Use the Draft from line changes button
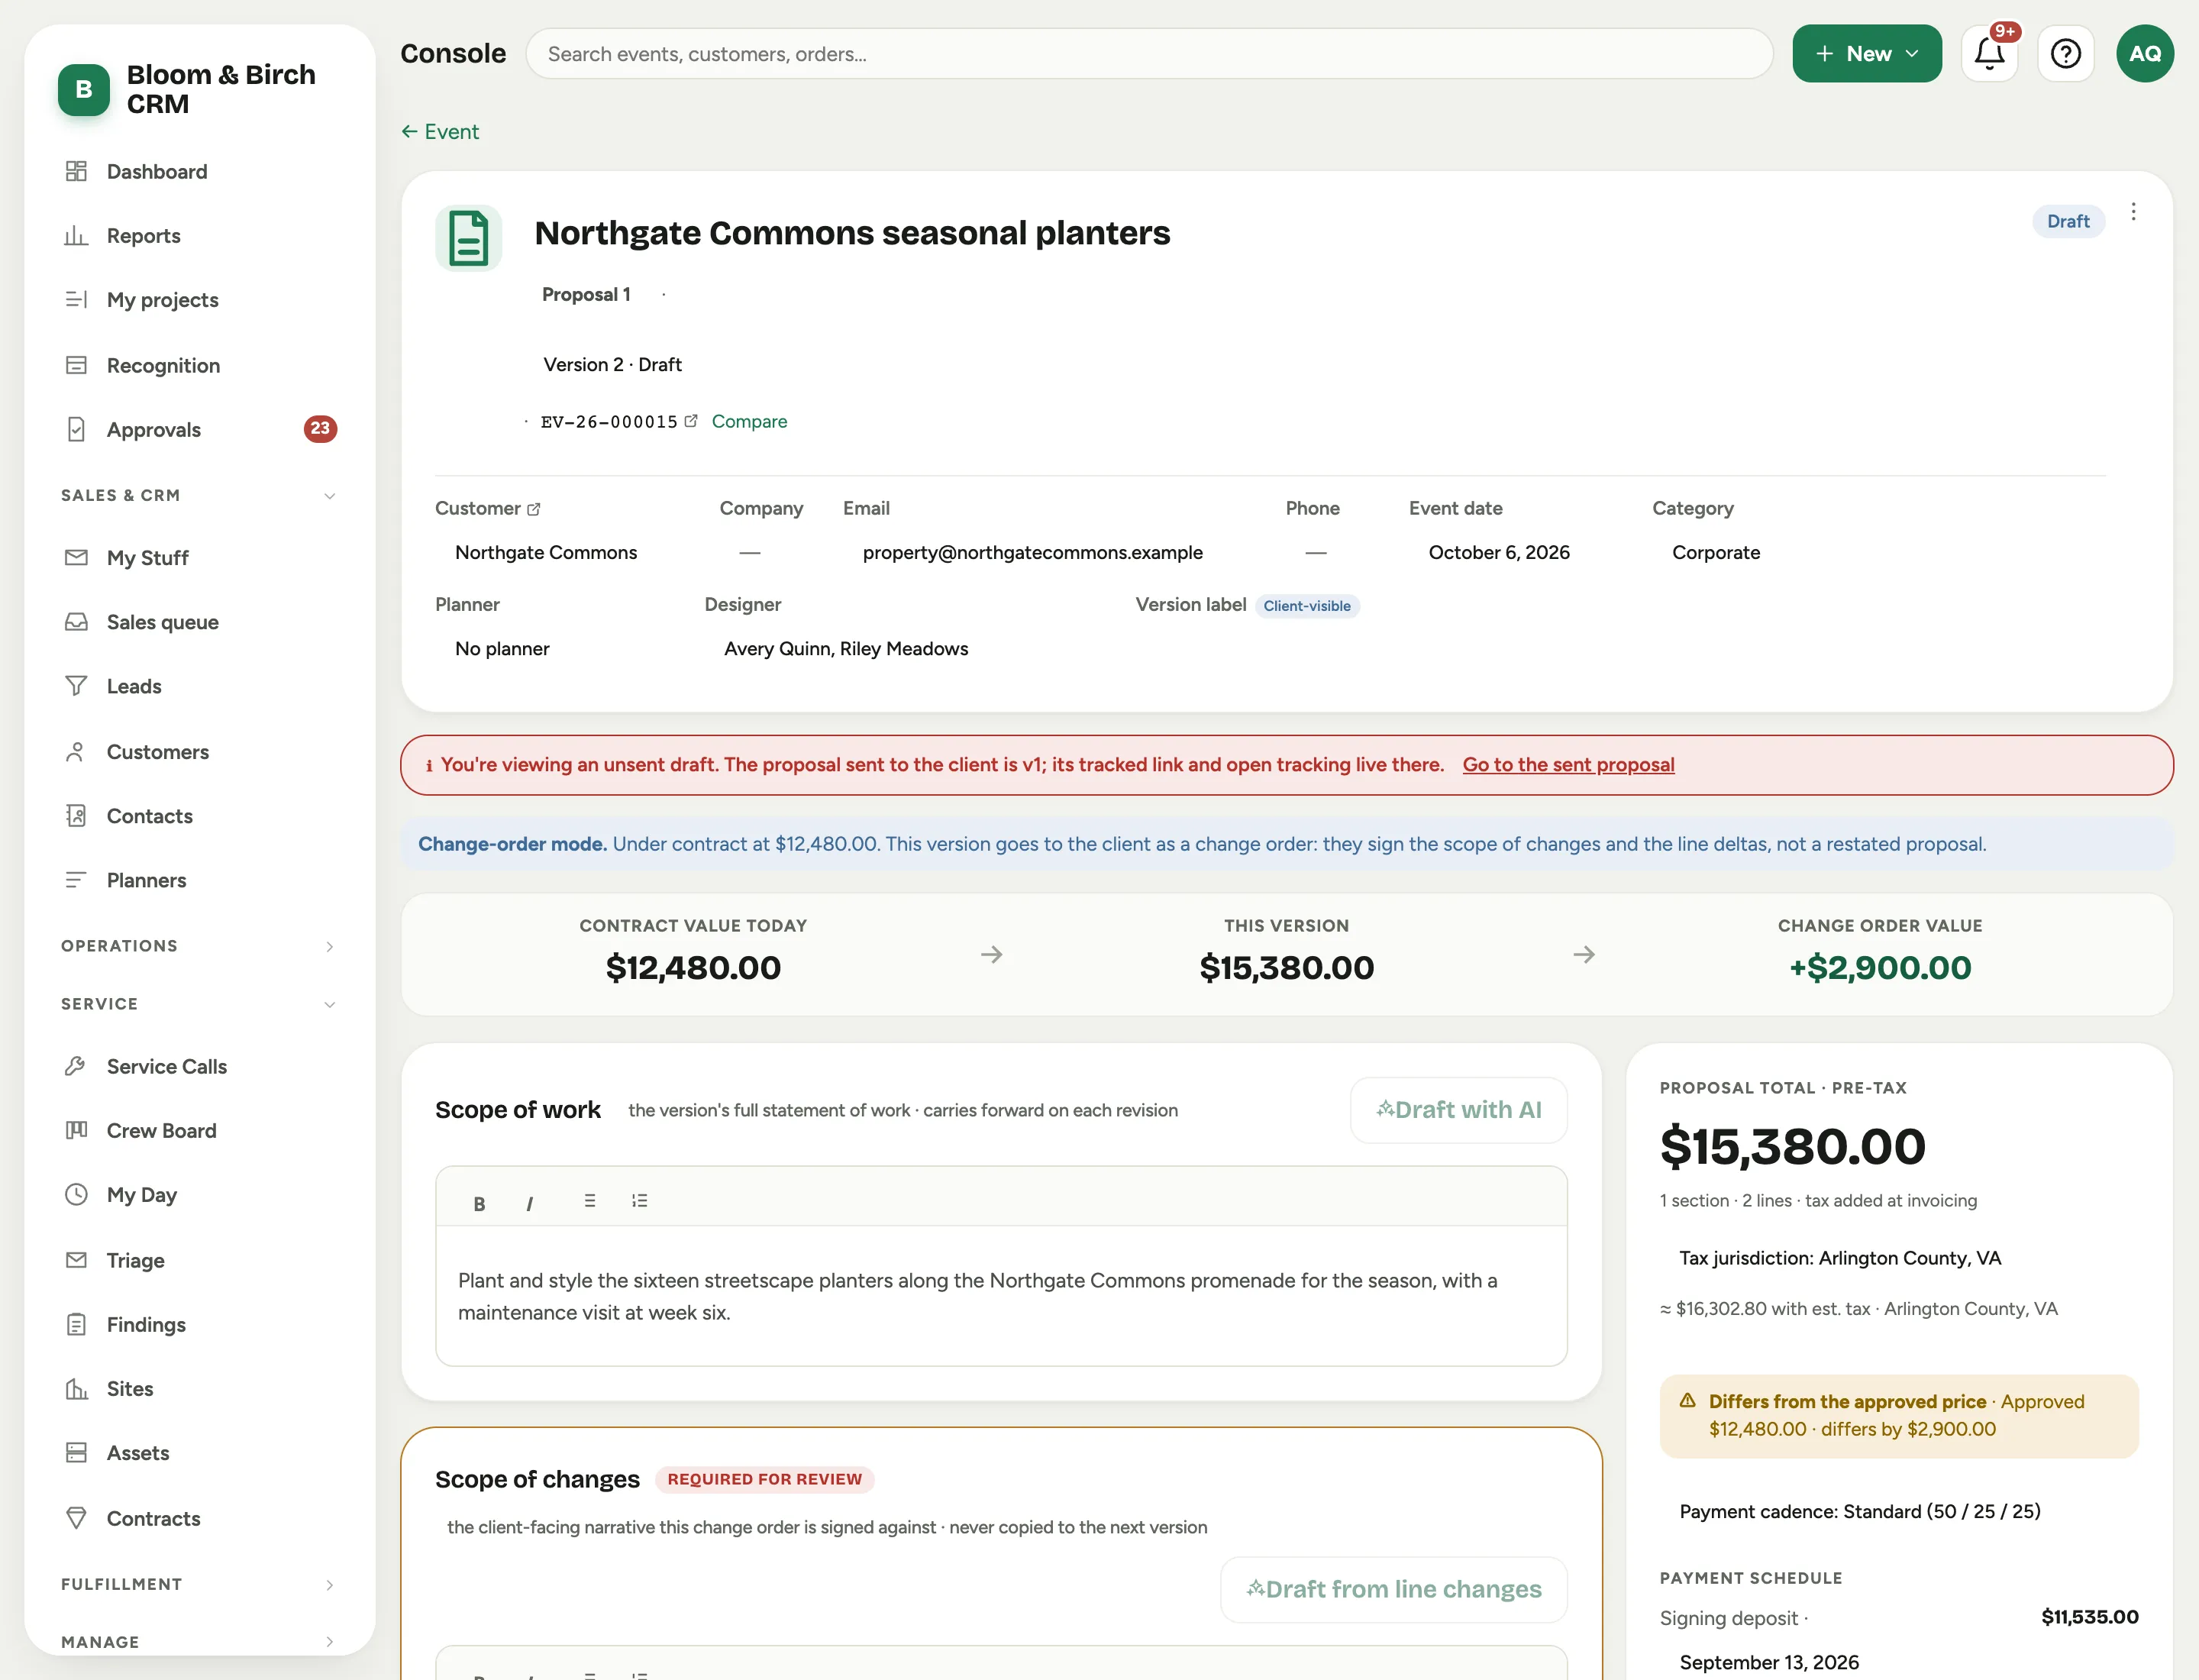 pos(1394,1589)
